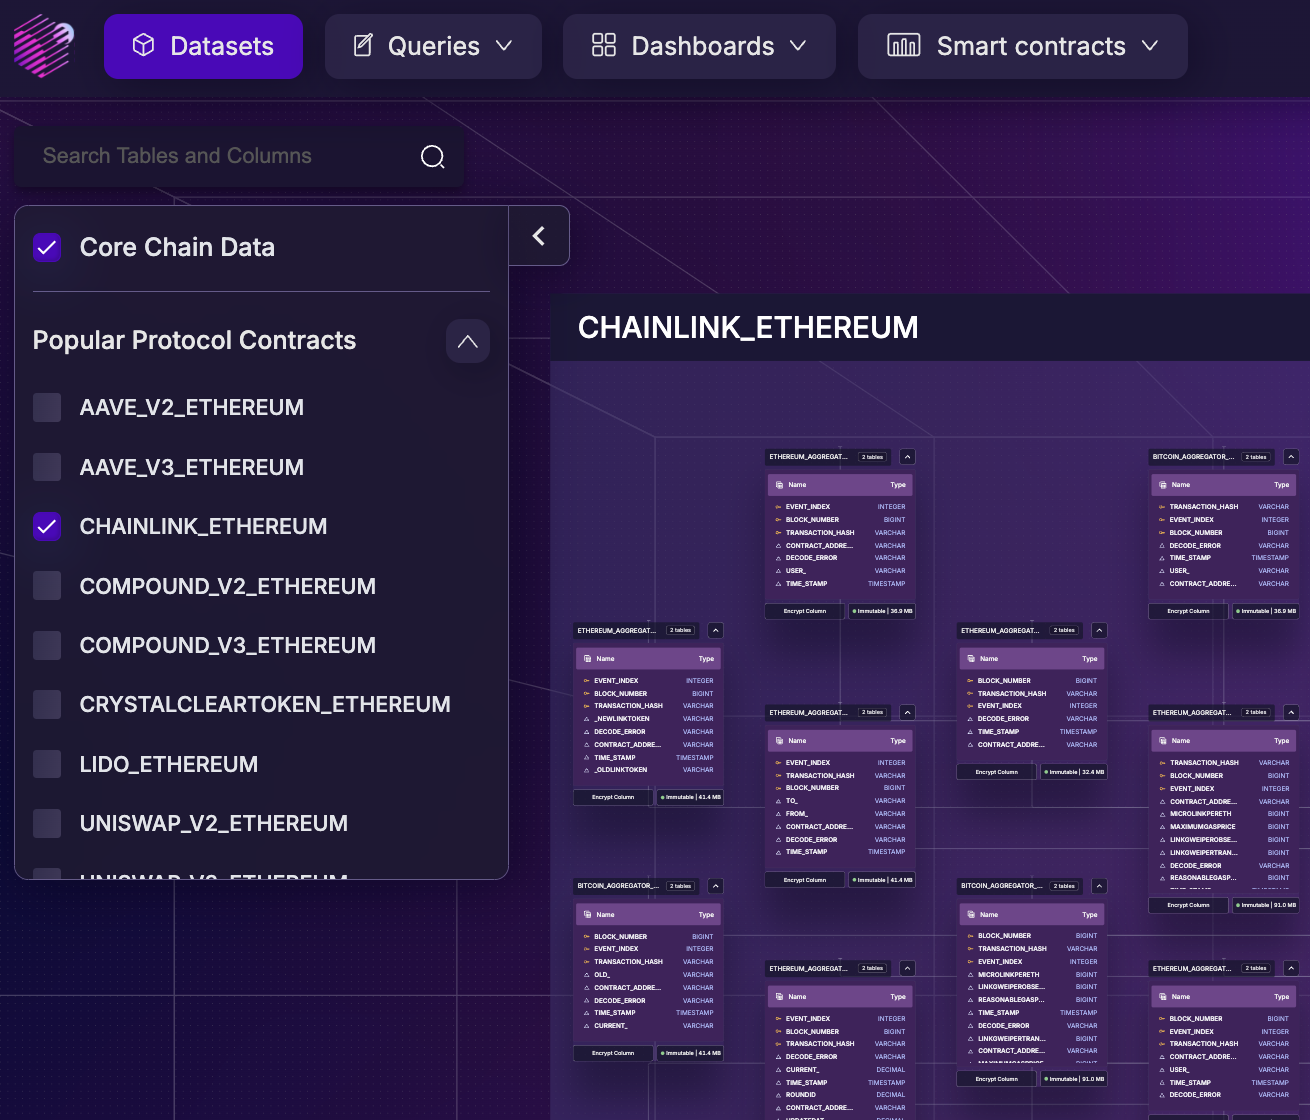
Task: Collapse the card with TO_ and FROM_ columns
Action: [907, 713]
